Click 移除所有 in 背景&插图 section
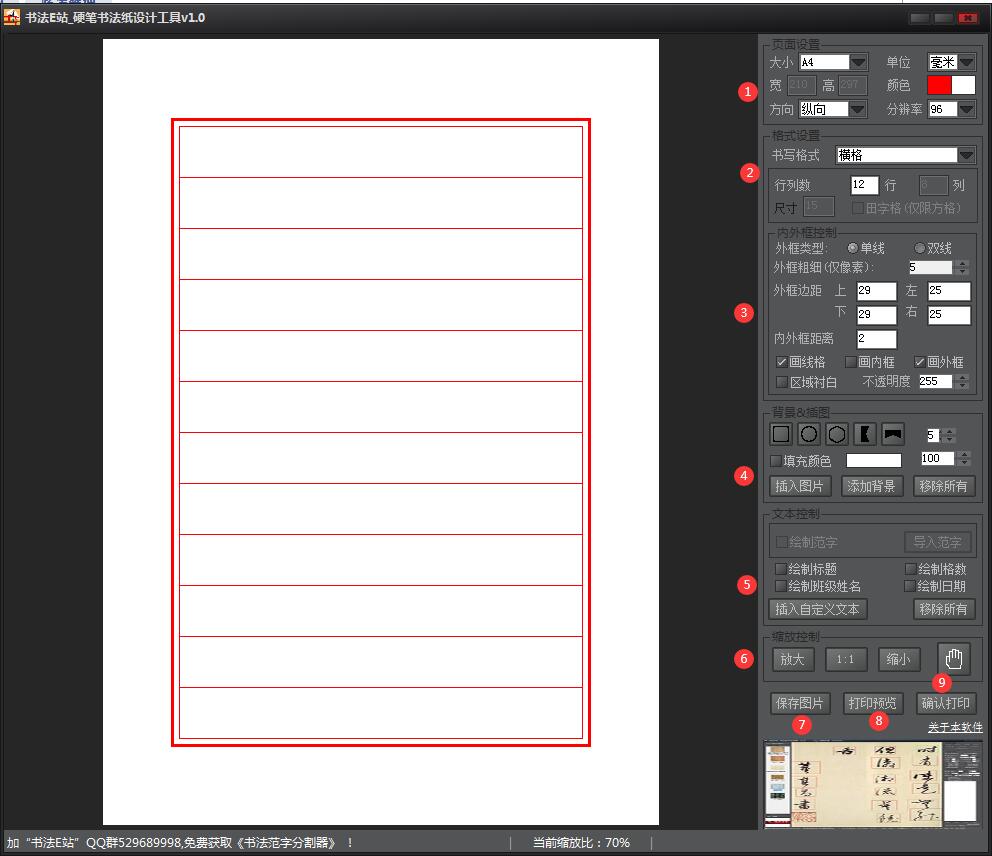 pos(943,486)
